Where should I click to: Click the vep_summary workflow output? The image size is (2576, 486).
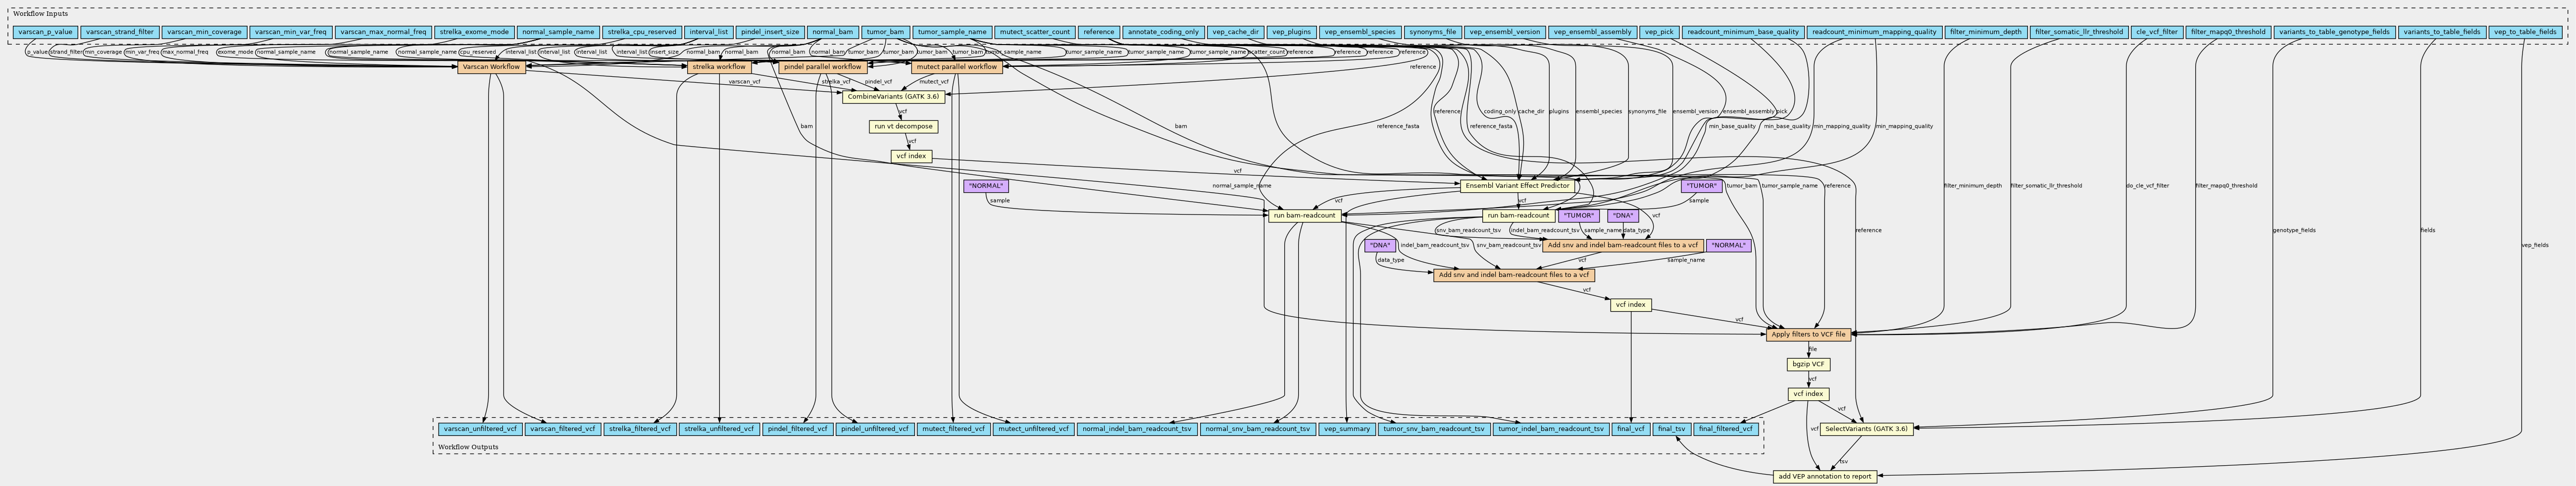[1346, 429]
